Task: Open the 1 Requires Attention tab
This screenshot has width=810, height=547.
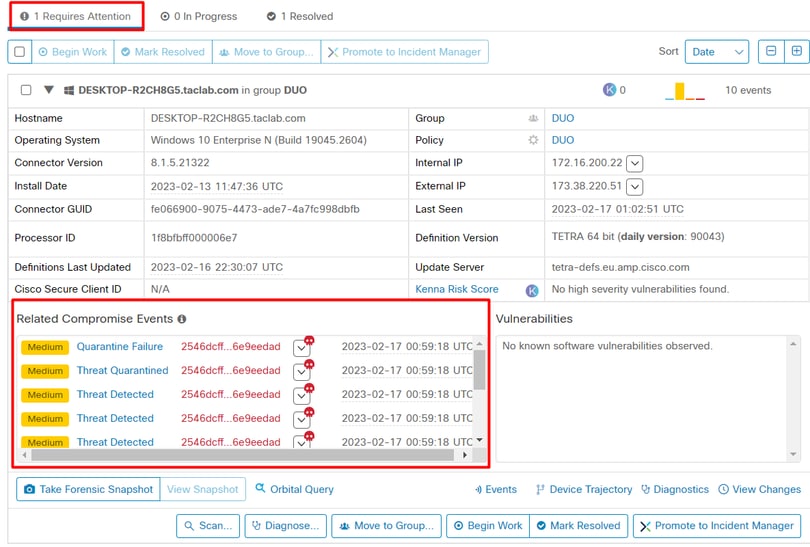Action: click(75, 16)
